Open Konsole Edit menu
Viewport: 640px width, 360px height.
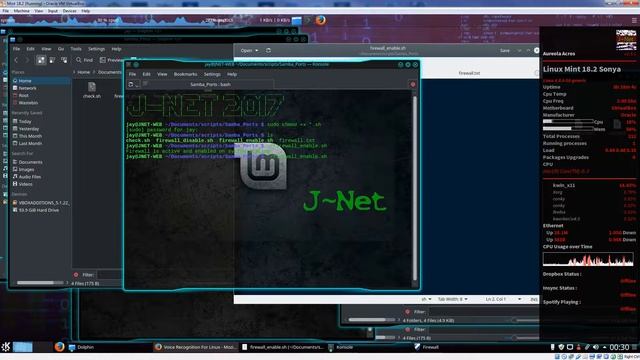click(x=147, y=74)
